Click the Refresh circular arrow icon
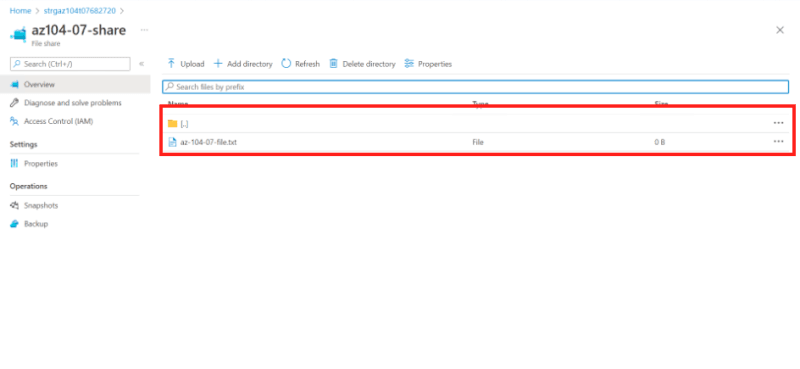 (x=286, y=63)
